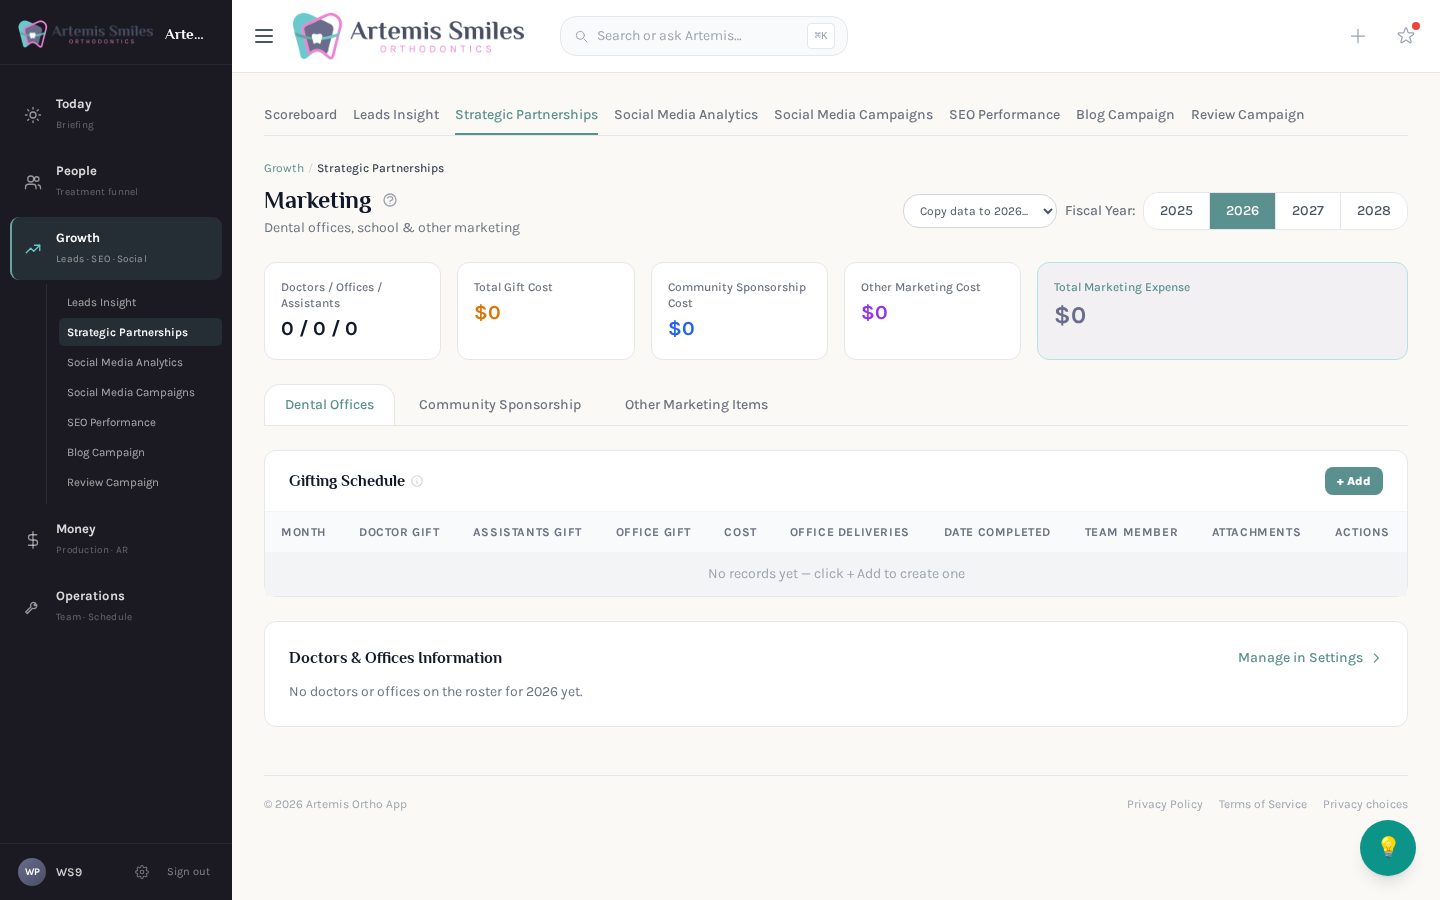Select the Community Sponsorship sub-tab
The width and height of the screenshot is (1440, 900).
(x=500, y=405)
